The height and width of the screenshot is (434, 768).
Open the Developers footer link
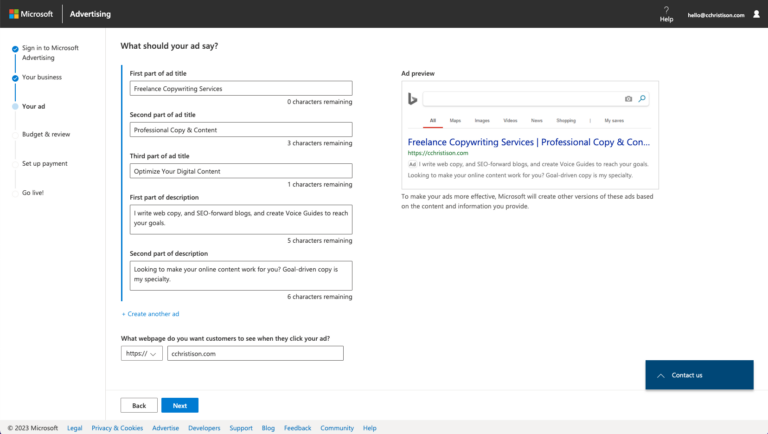coord(204,428)
